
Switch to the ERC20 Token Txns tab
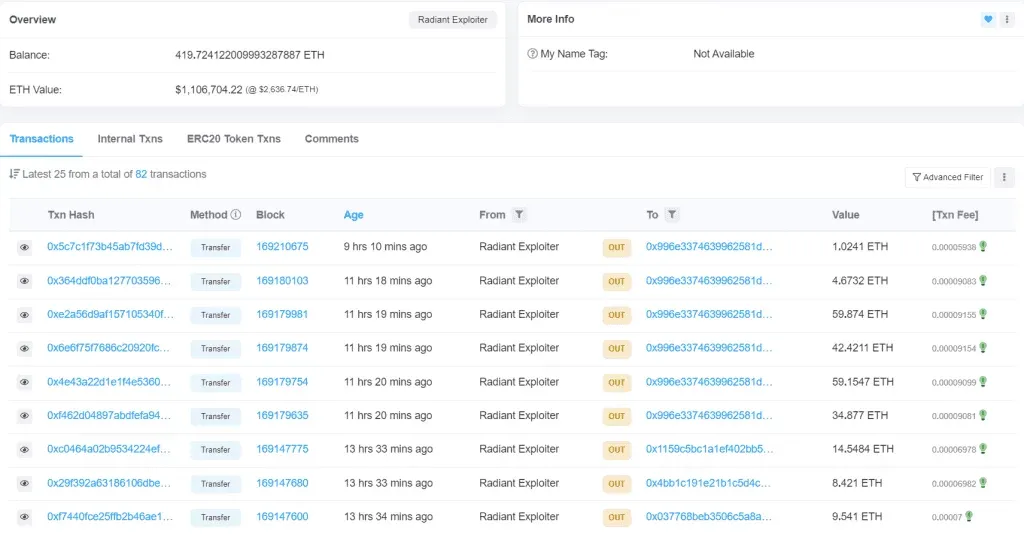[x=234, y=139]
